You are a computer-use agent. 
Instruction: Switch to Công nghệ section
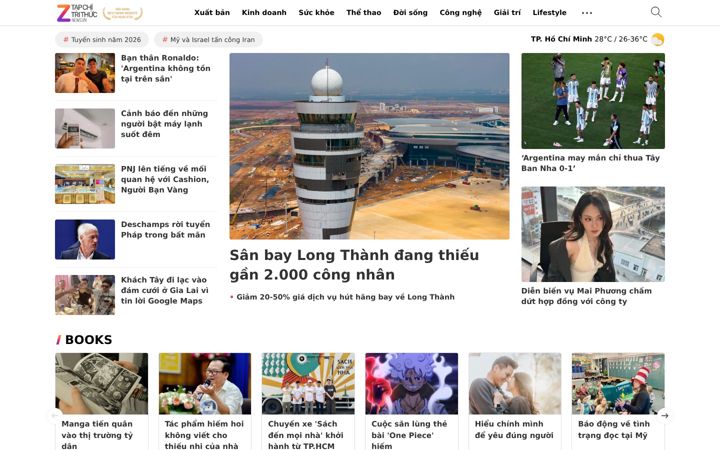(x=461, y=12)
